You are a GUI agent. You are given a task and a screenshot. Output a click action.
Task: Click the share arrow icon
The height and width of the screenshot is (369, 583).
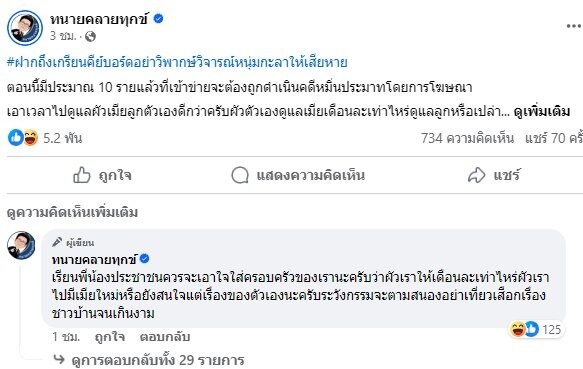click(476, 175)
